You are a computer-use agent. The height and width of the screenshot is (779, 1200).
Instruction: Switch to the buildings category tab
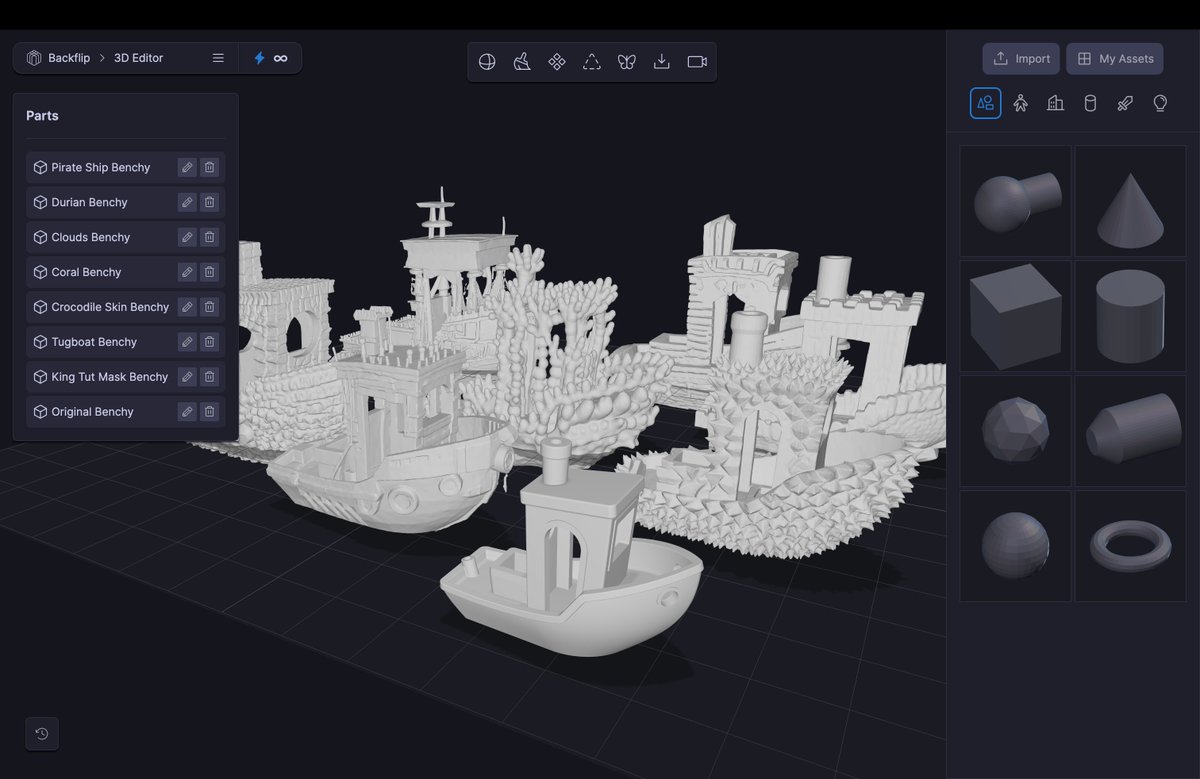1056,103
